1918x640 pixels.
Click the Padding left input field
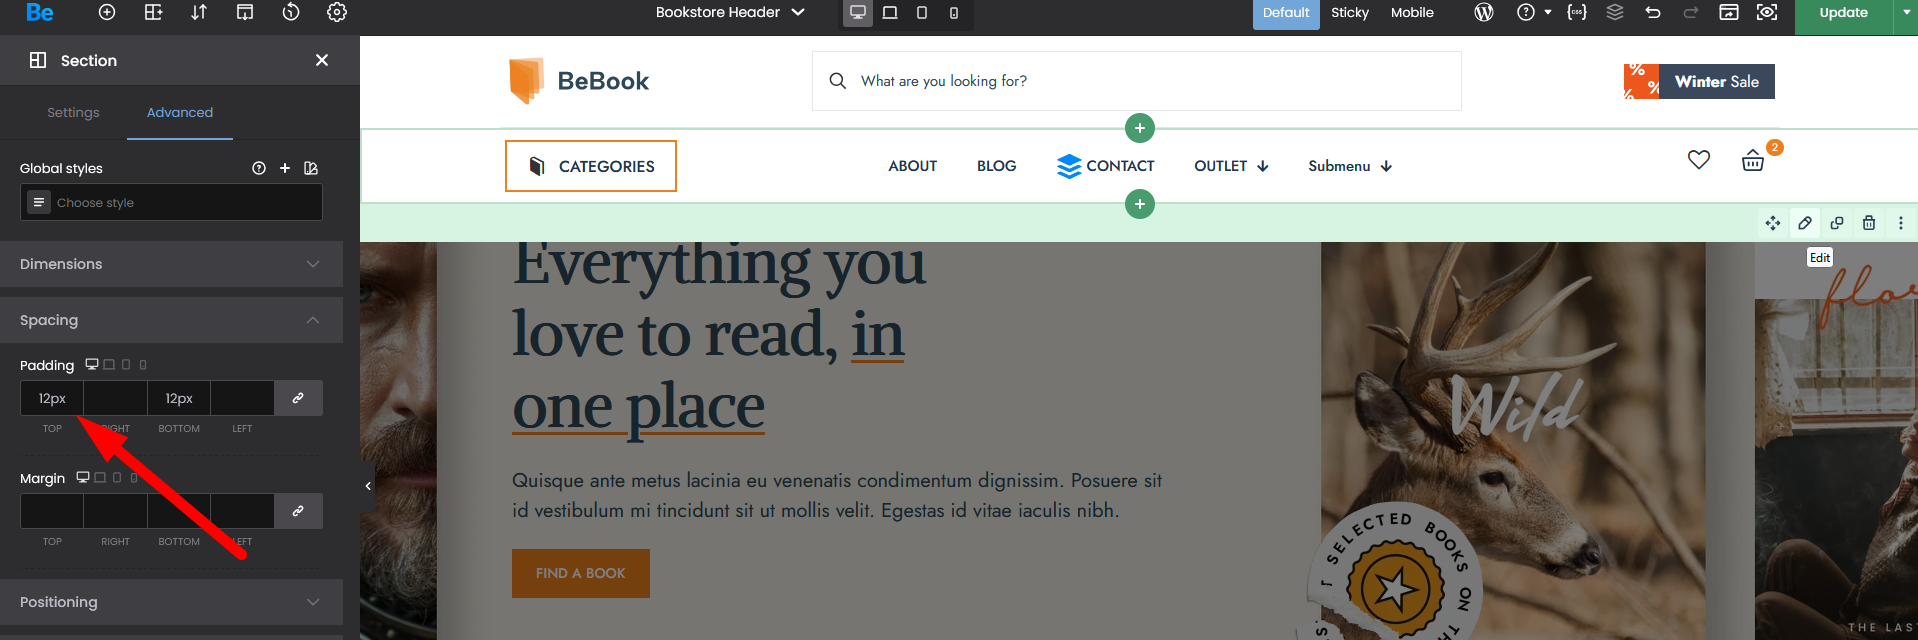tap(242, 398)
